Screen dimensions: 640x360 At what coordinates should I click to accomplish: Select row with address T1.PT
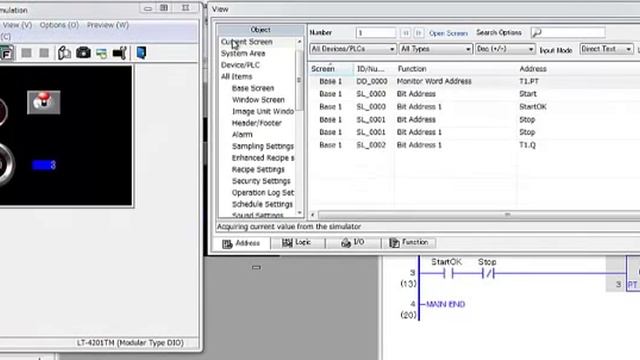pyautogui.click(x=474, y=81)
